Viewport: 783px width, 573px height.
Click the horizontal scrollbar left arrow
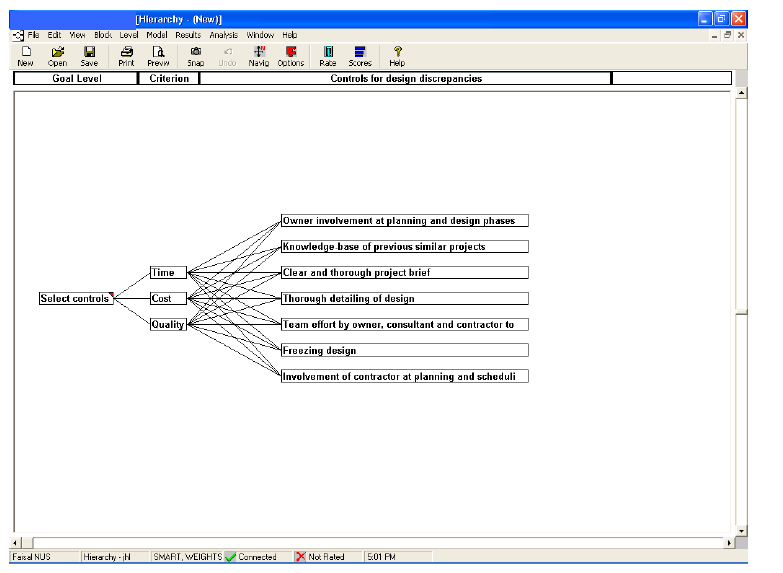(x=15, y=543)
